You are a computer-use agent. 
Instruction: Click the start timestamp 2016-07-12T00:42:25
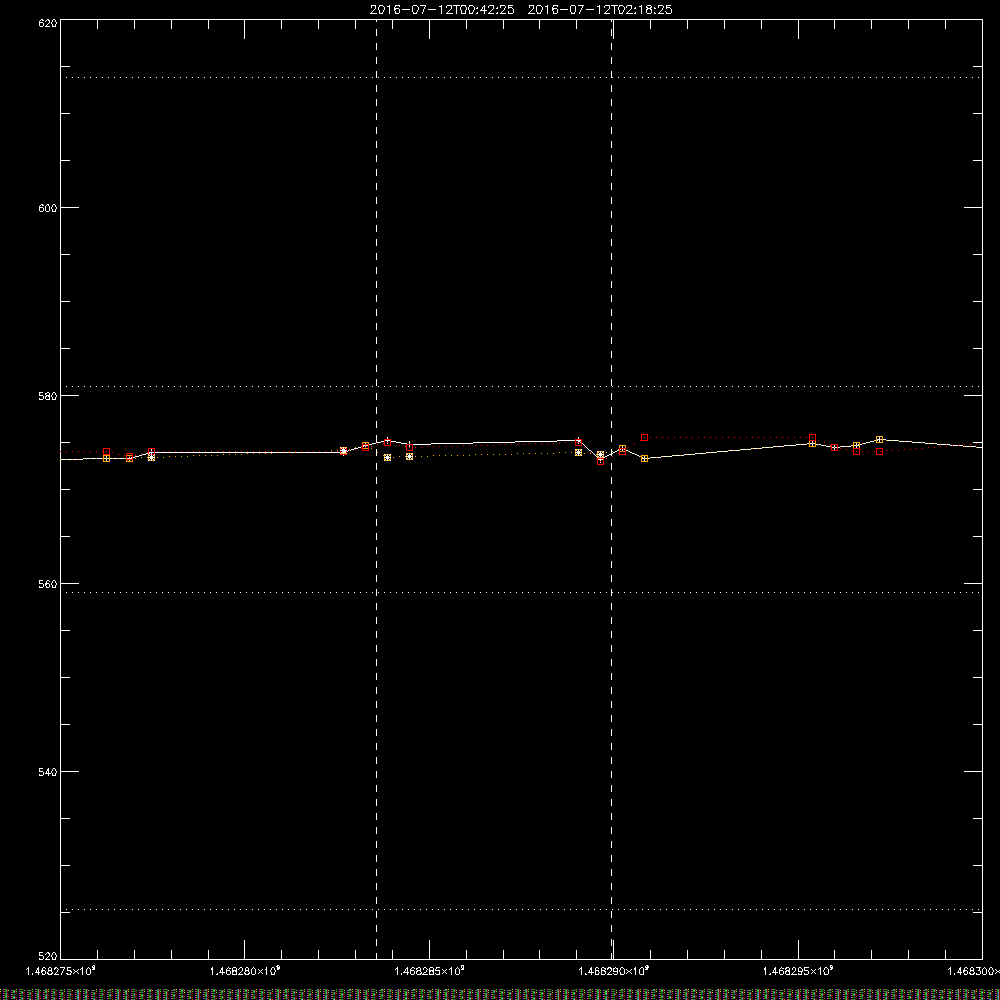[x=442, y=10]
